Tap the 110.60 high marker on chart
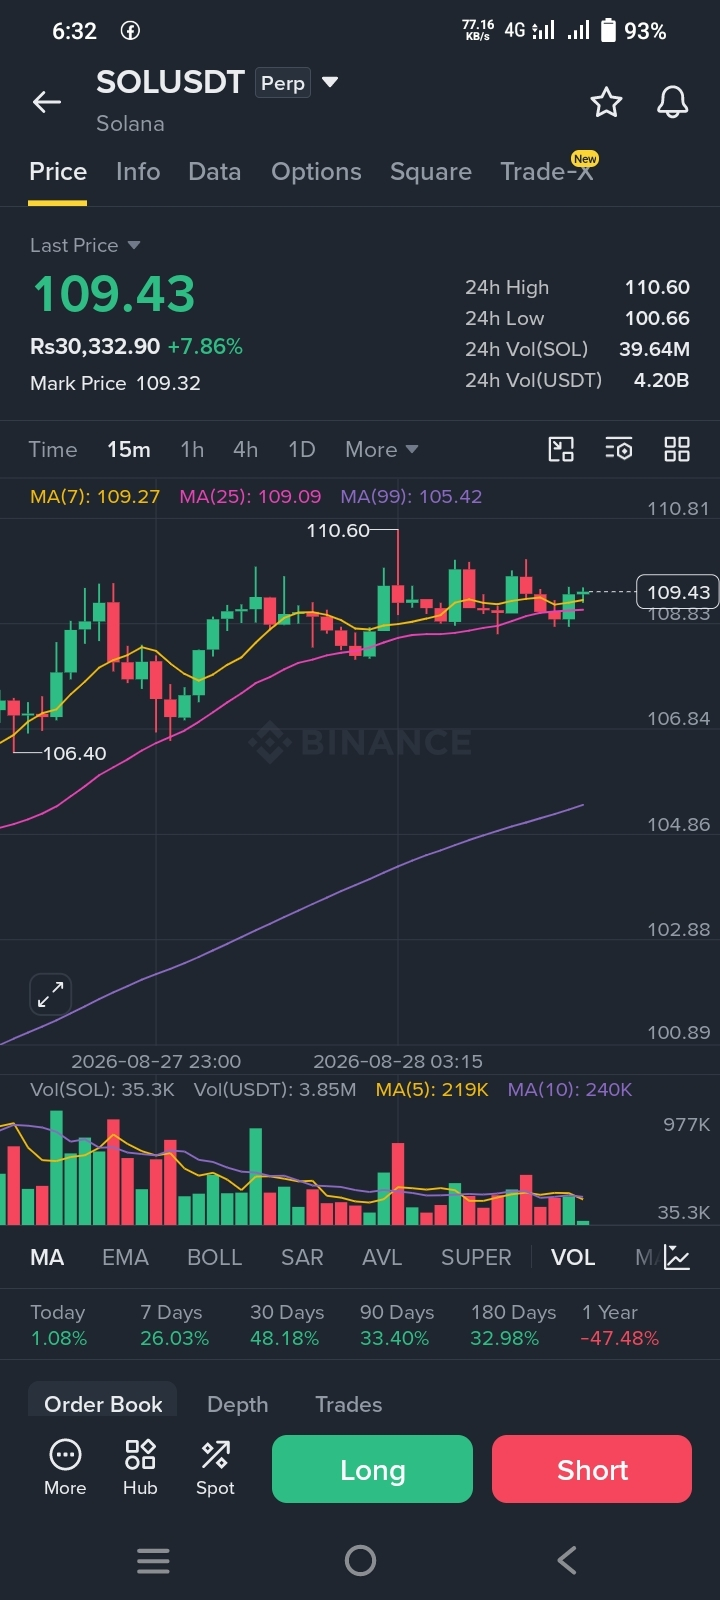This screenshot has width=720, height=1600. pyautogui.click(x=338, y=530)
